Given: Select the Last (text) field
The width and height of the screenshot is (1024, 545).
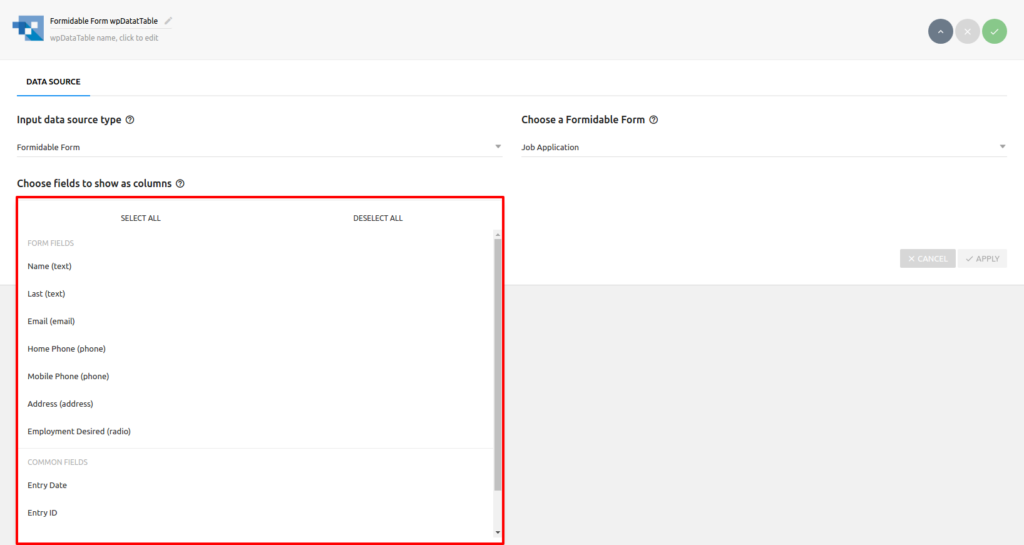Looking at the screenshot, I should coord(256,294).
